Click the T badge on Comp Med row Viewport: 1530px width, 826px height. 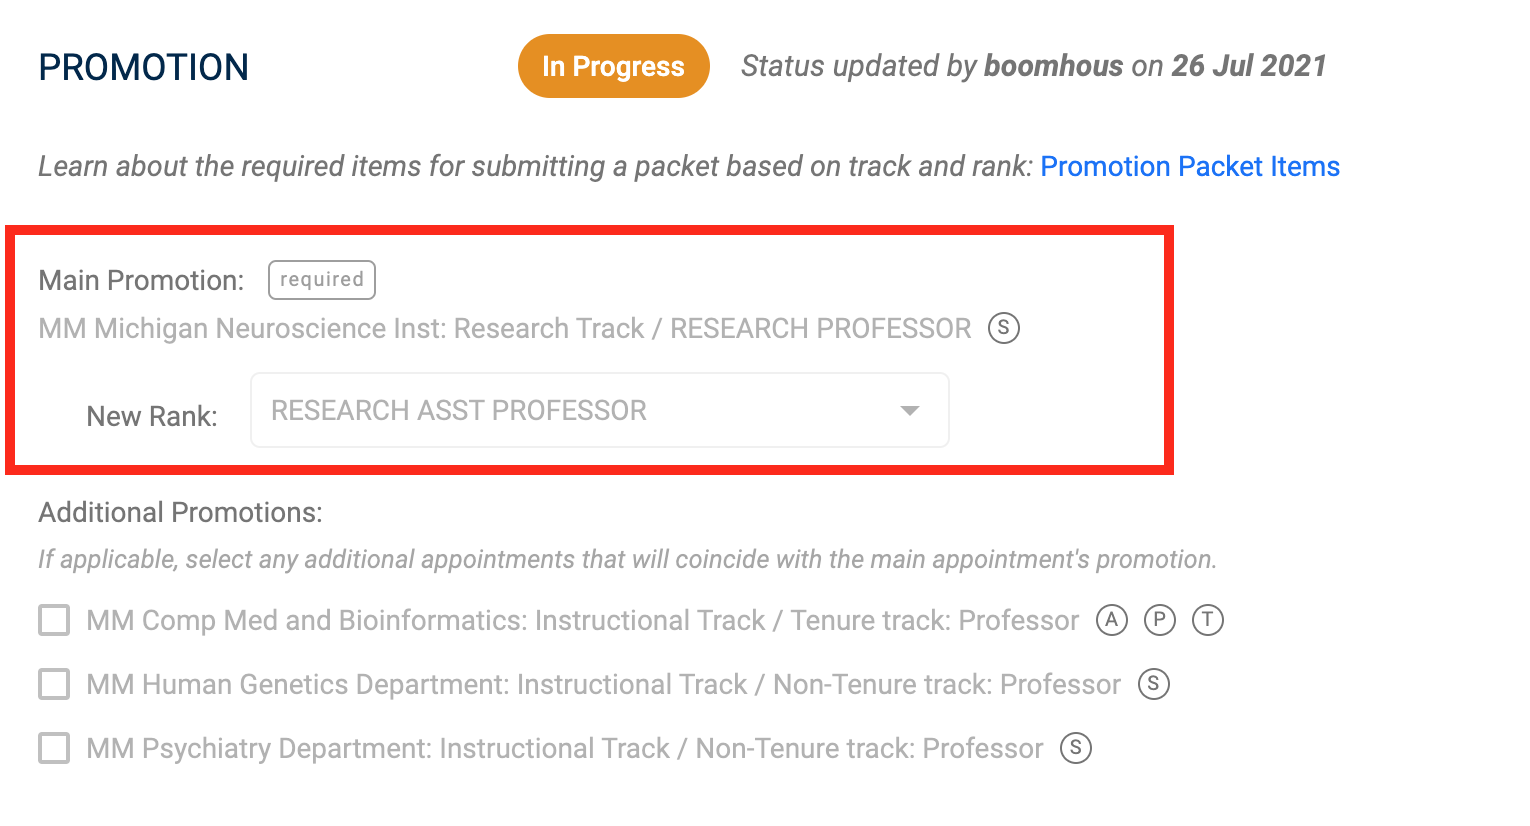pos(1207,620)
